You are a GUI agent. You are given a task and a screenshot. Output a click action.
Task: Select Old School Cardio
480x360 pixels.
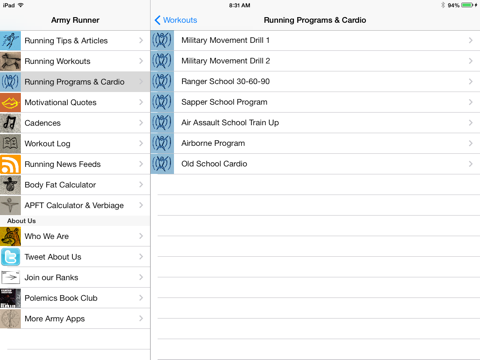click(315, 164)
